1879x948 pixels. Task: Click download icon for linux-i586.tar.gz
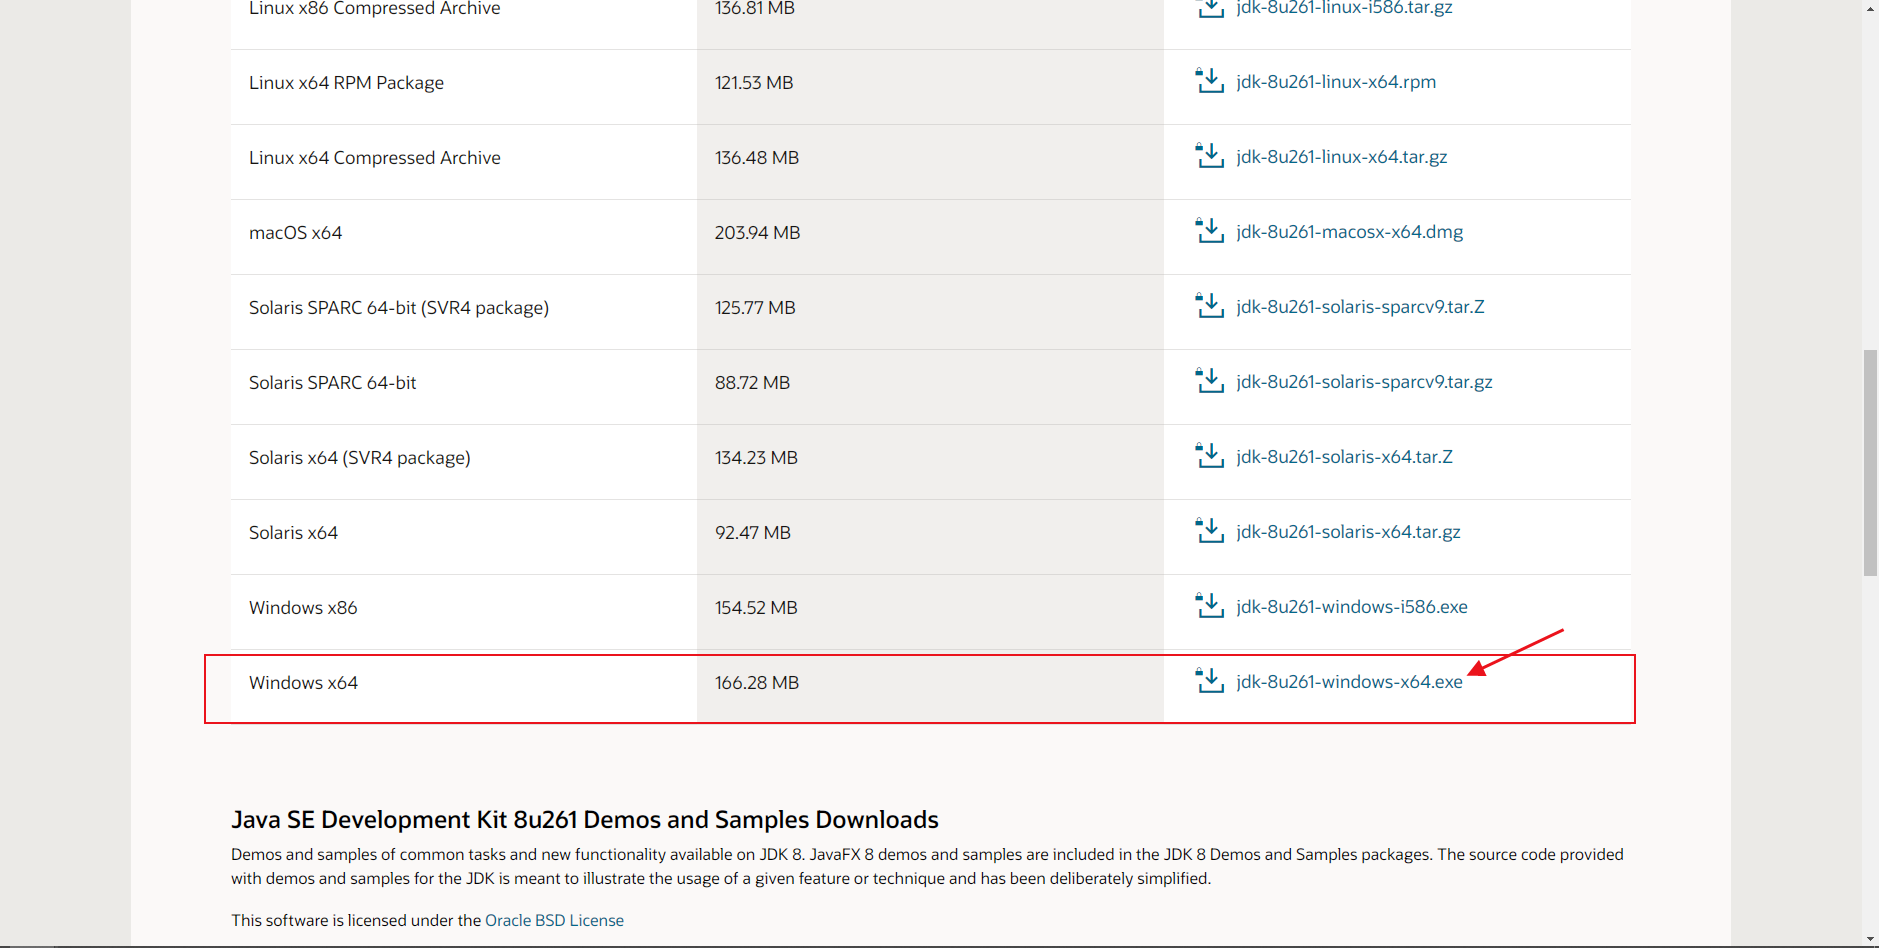click(x=1210, y=9)
